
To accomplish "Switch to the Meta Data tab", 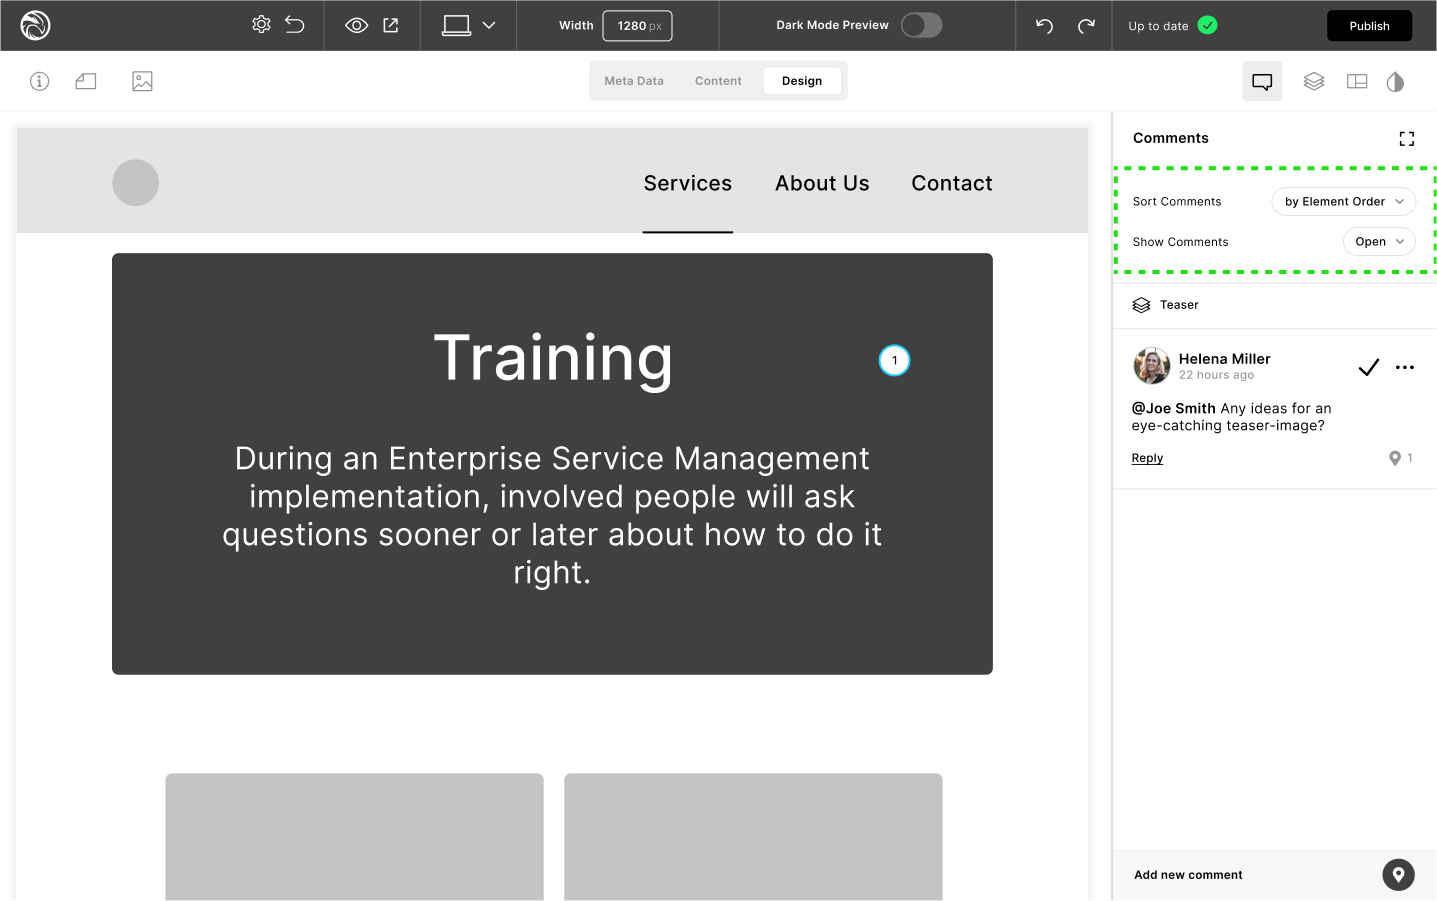I will 634,81.
